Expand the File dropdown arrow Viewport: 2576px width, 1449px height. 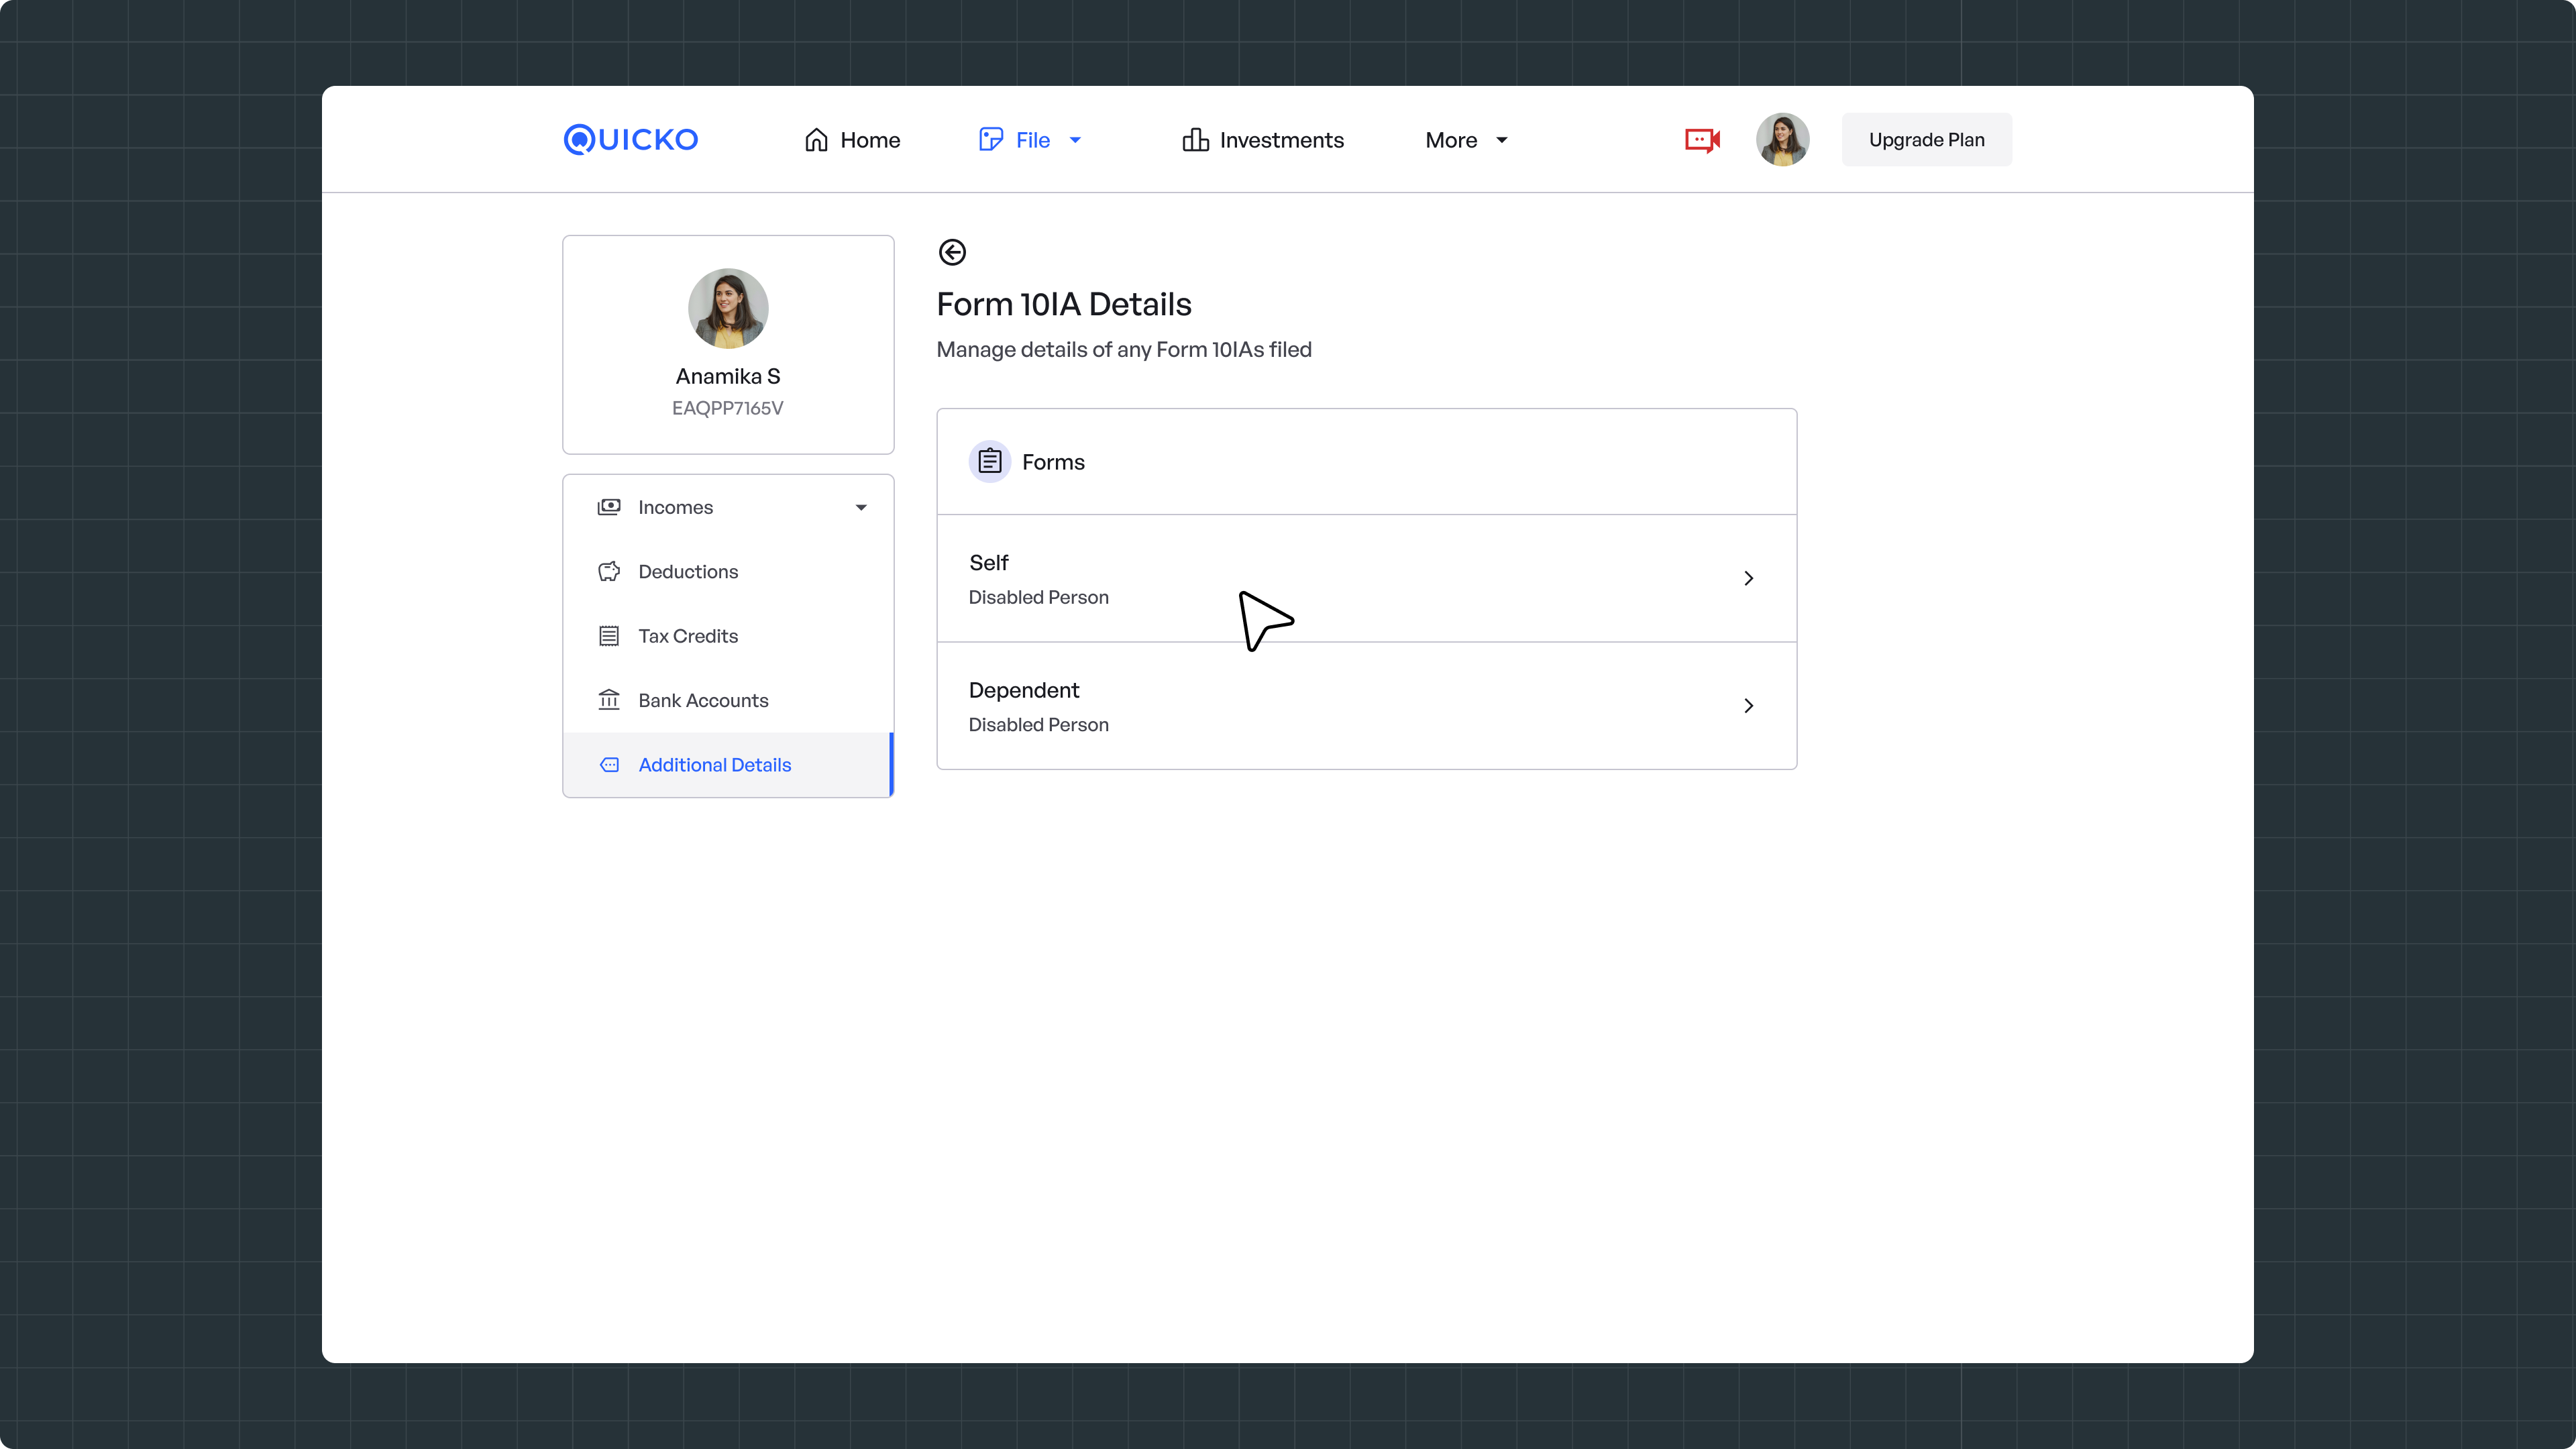pyautogui.click(x=1076, y=141)
